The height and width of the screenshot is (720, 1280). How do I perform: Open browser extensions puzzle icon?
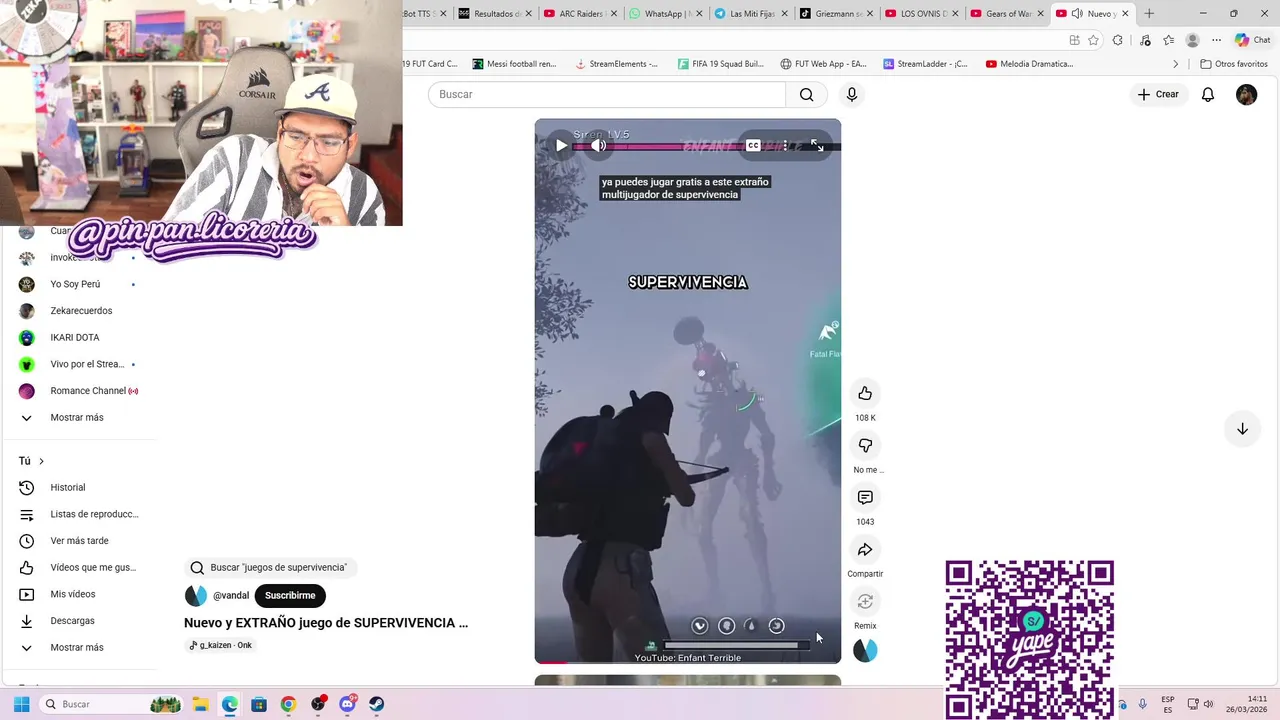(1118, 40)
